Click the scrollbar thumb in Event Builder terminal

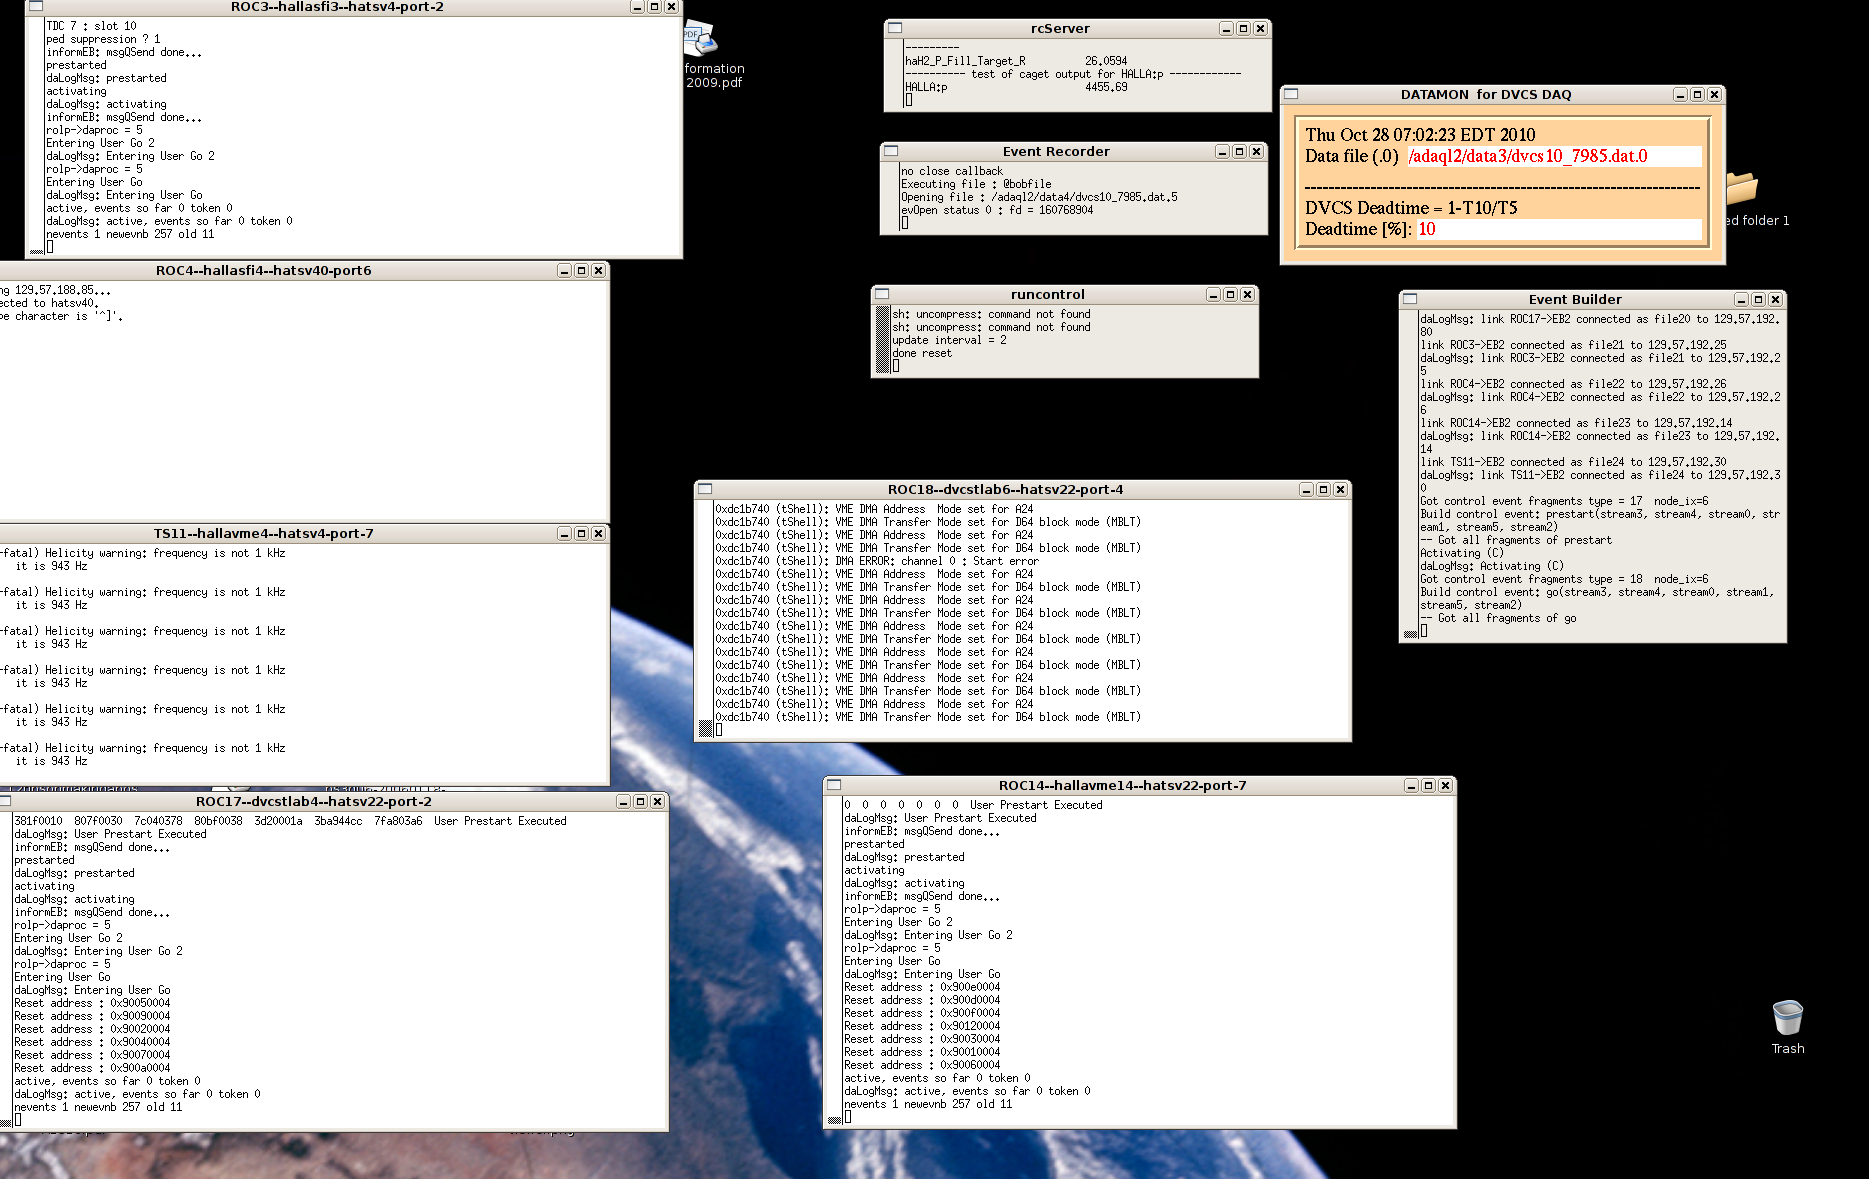tap(1410, 634)
